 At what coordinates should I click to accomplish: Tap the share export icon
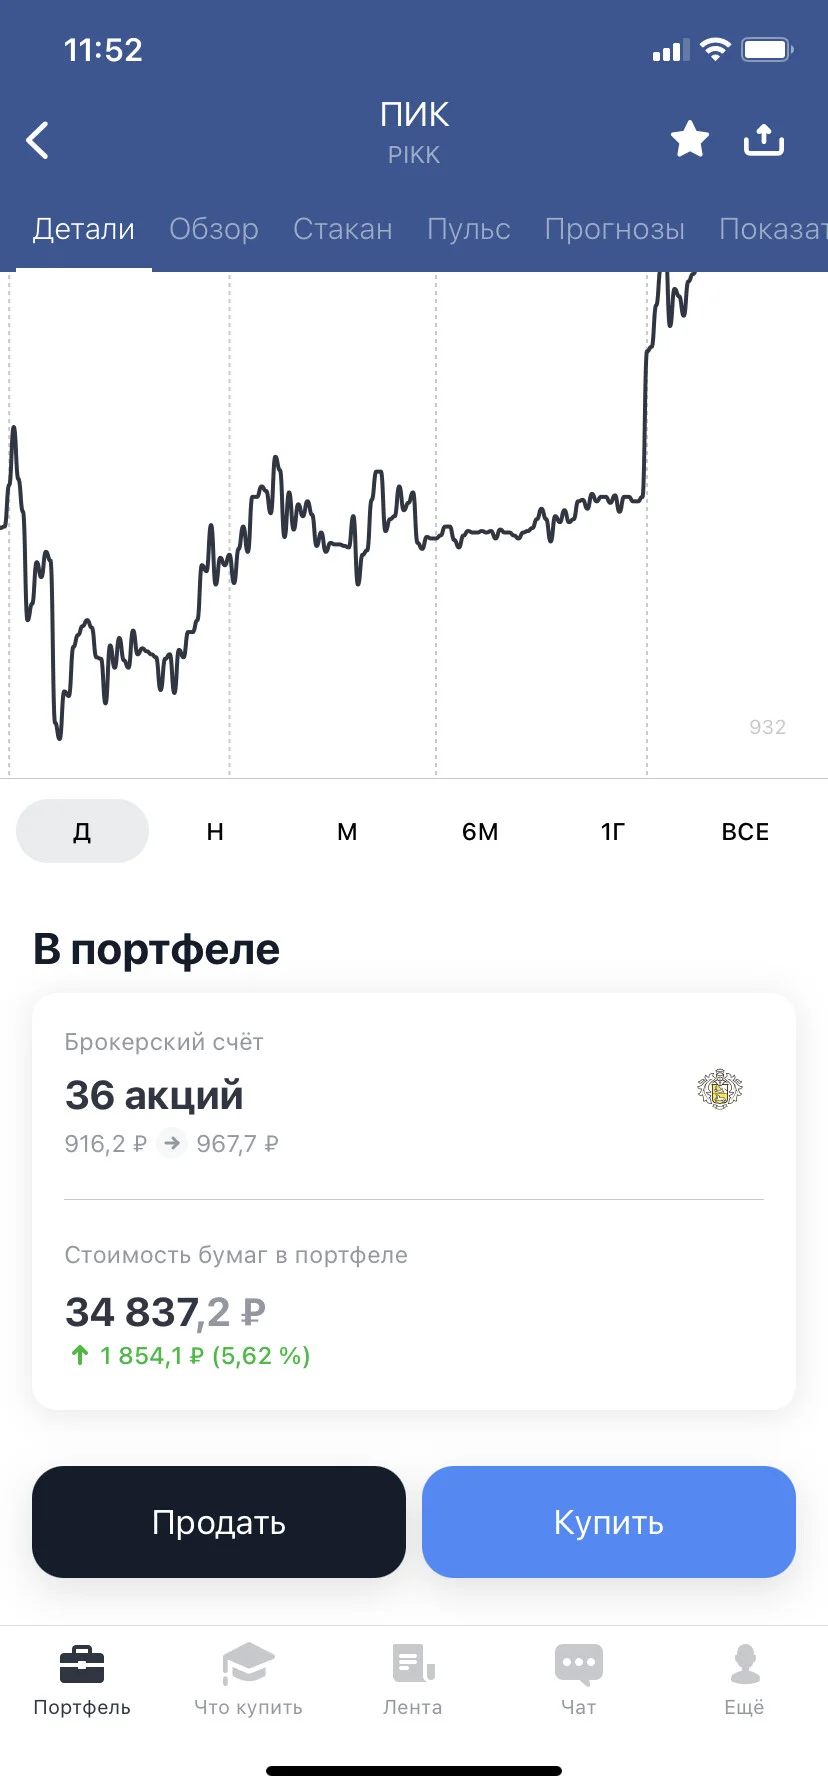(764, 139)
